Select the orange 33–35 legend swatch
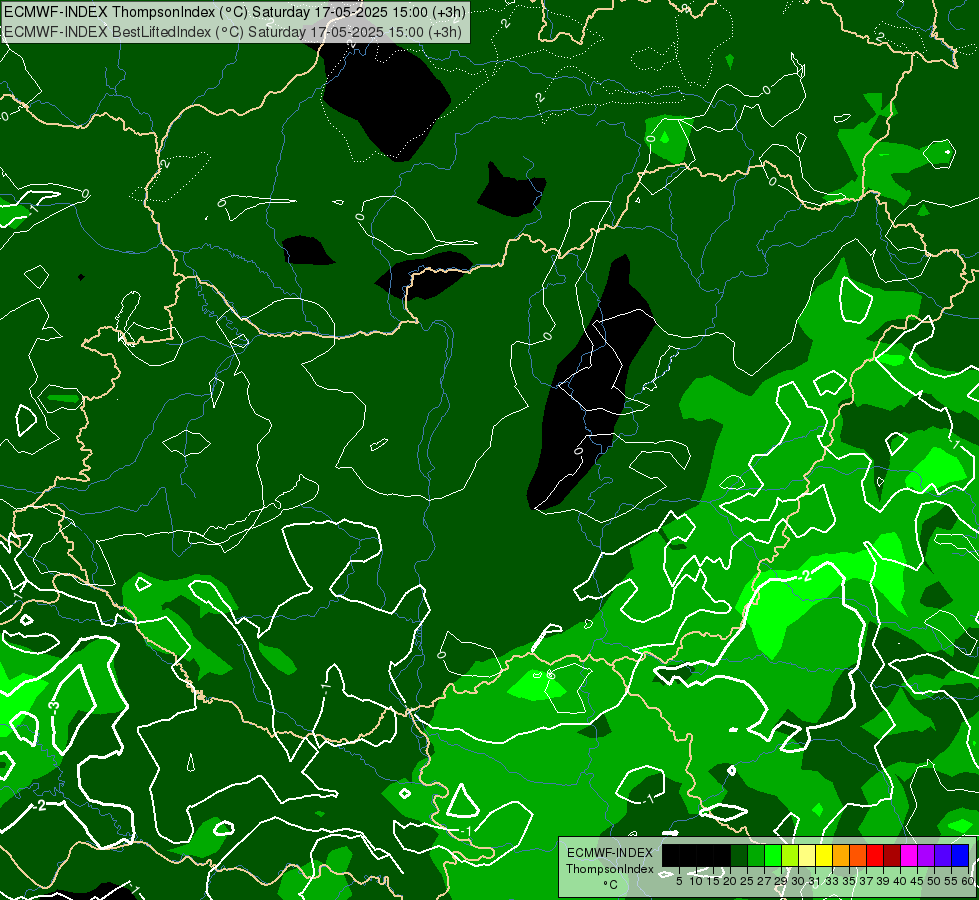Screen dimensions: 979x900 pos(841,855)
